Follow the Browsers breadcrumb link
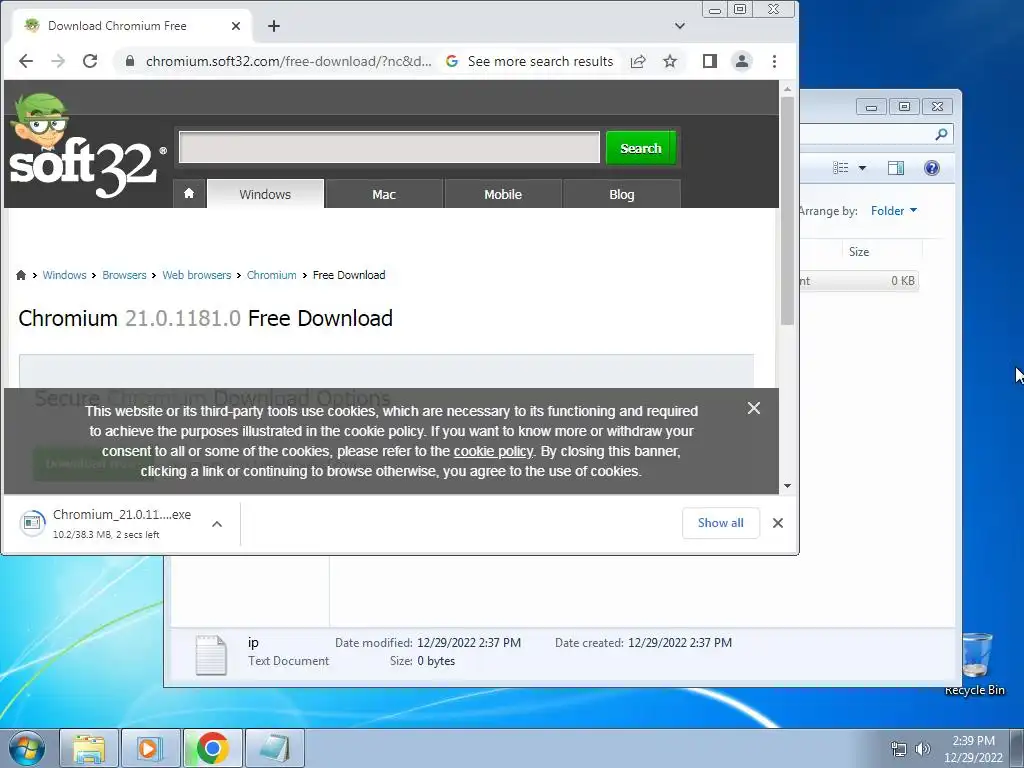Image resolution: width=1024 pixels, height=768 pixels. pyautogui.click(x=124, y=275)
